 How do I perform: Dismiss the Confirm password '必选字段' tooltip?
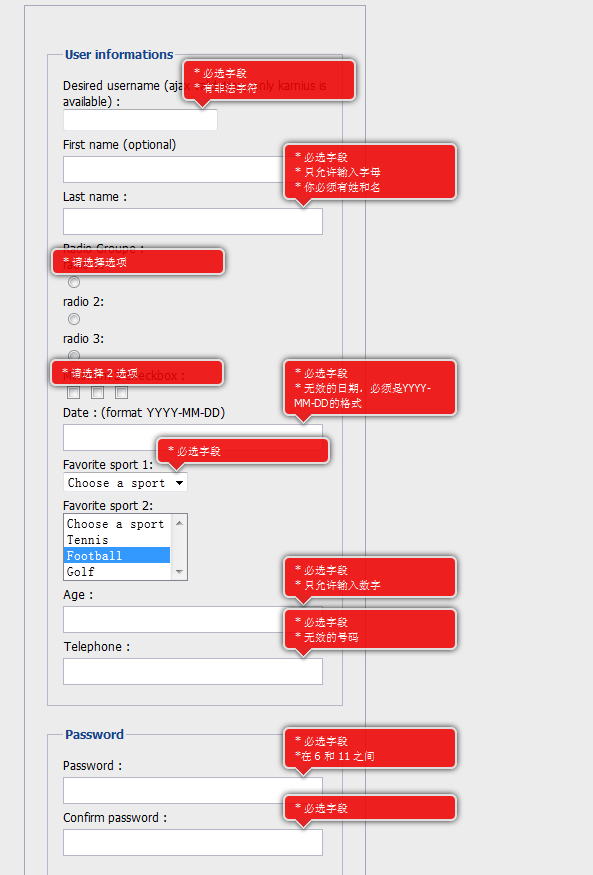[x=370, y=808]
